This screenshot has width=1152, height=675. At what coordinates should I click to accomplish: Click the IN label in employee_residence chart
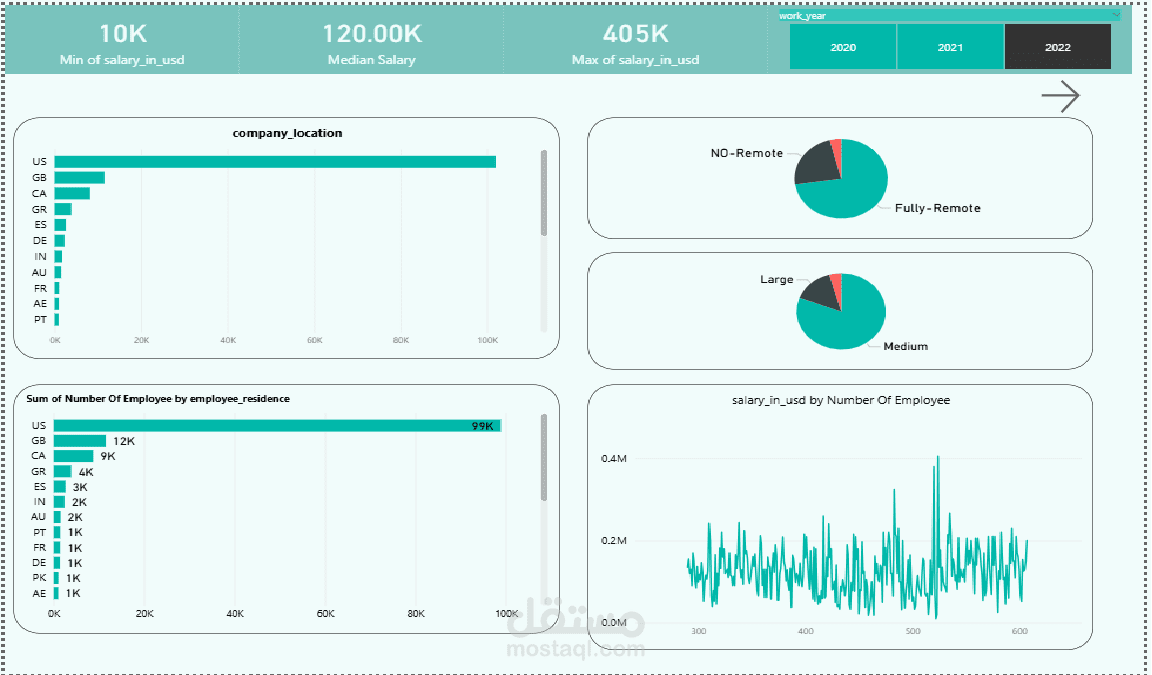40,502
